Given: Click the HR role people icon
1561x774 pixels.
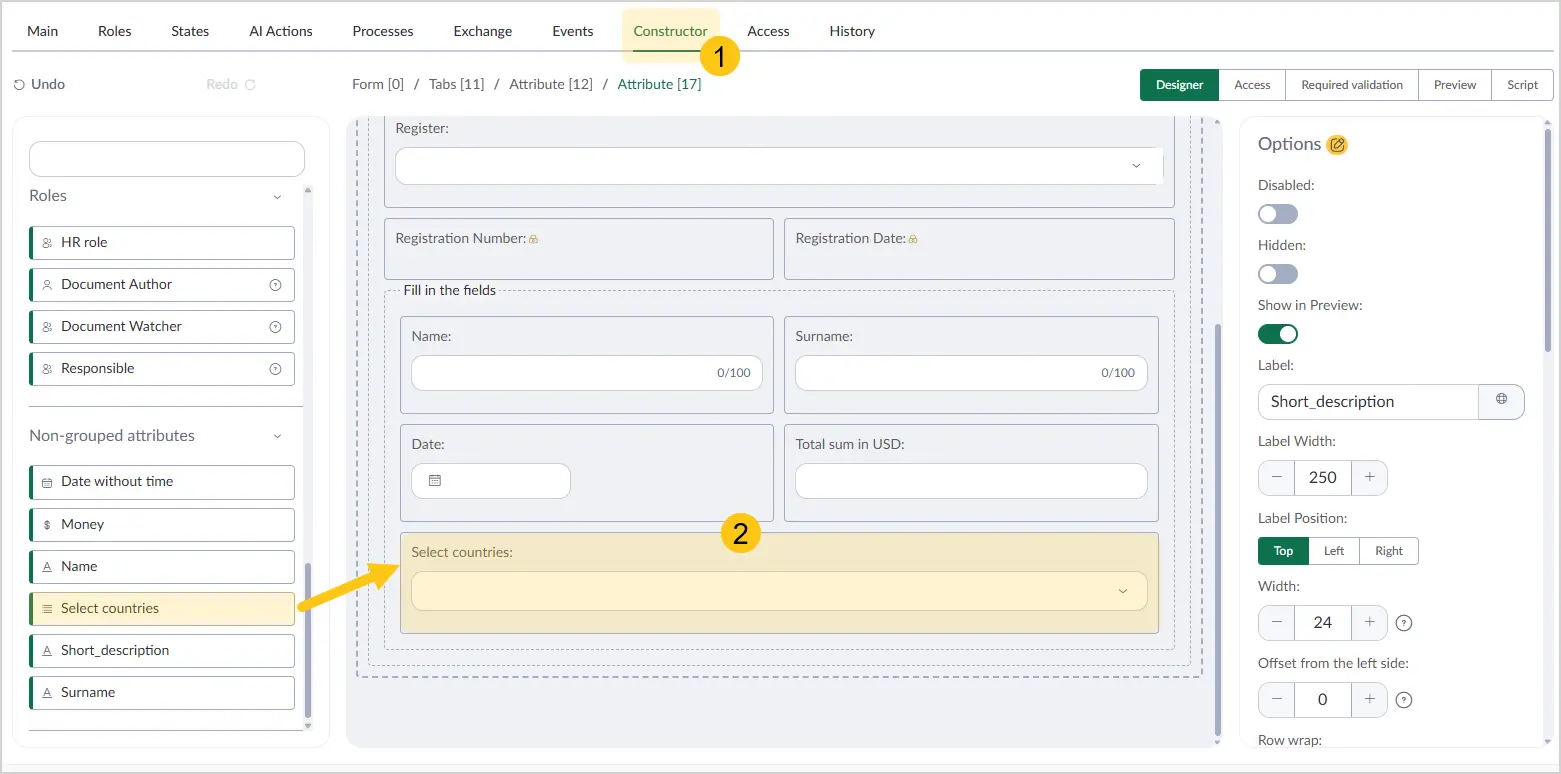Looking at the screenshot, I should pos(47,243).
